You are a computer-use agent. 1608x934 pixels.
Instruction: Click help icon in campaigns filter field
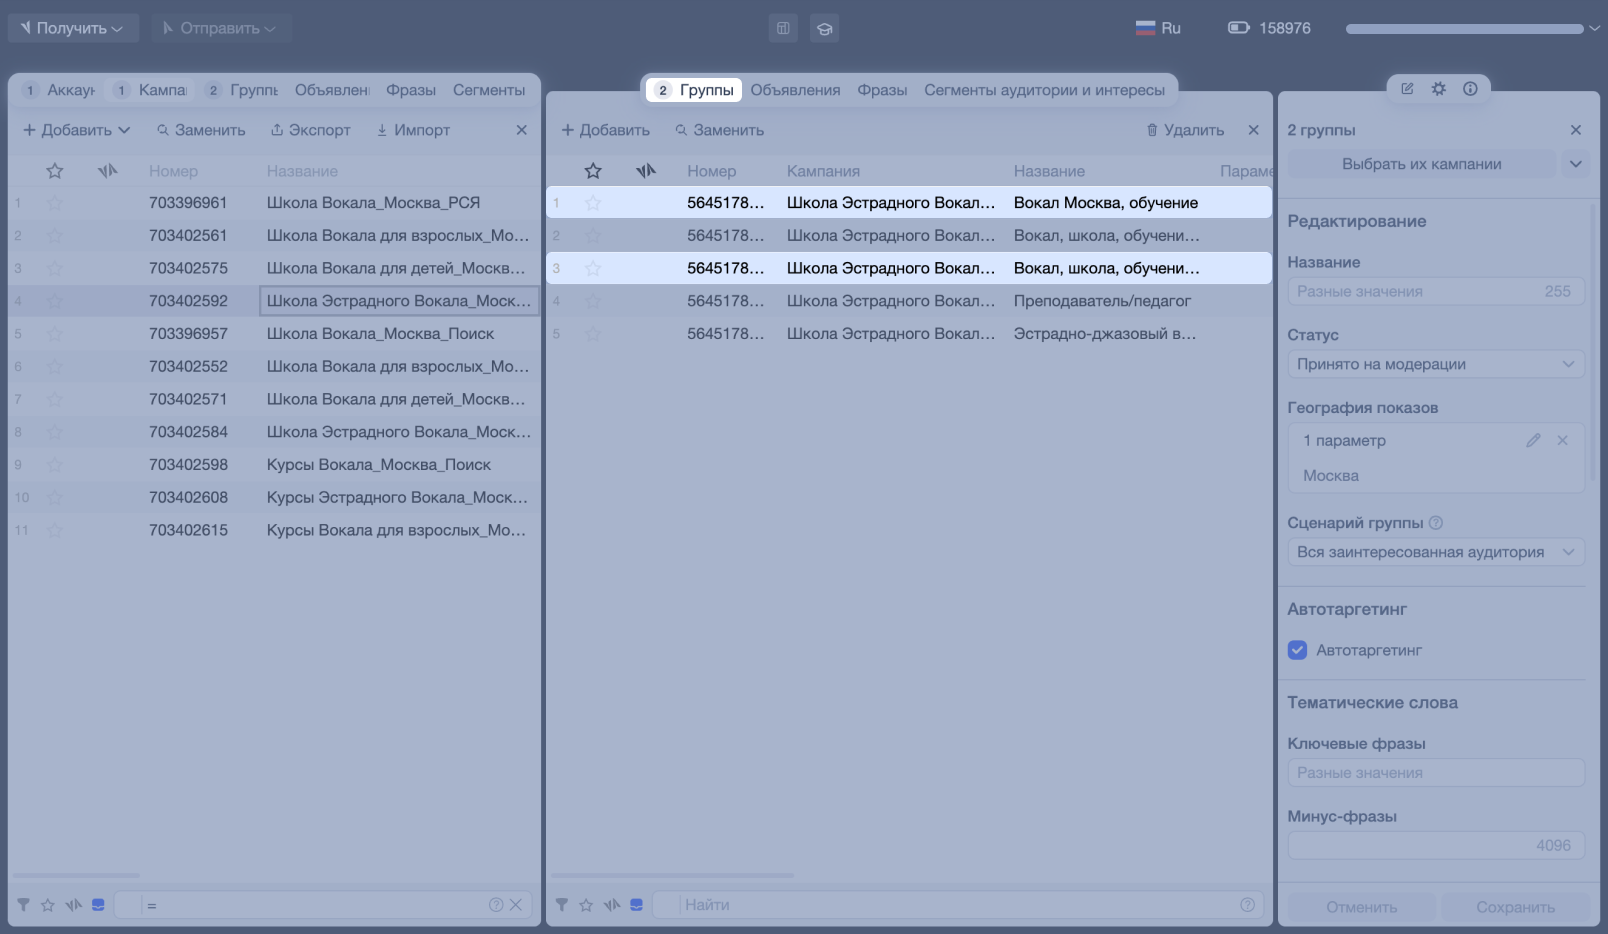point(496,905)
